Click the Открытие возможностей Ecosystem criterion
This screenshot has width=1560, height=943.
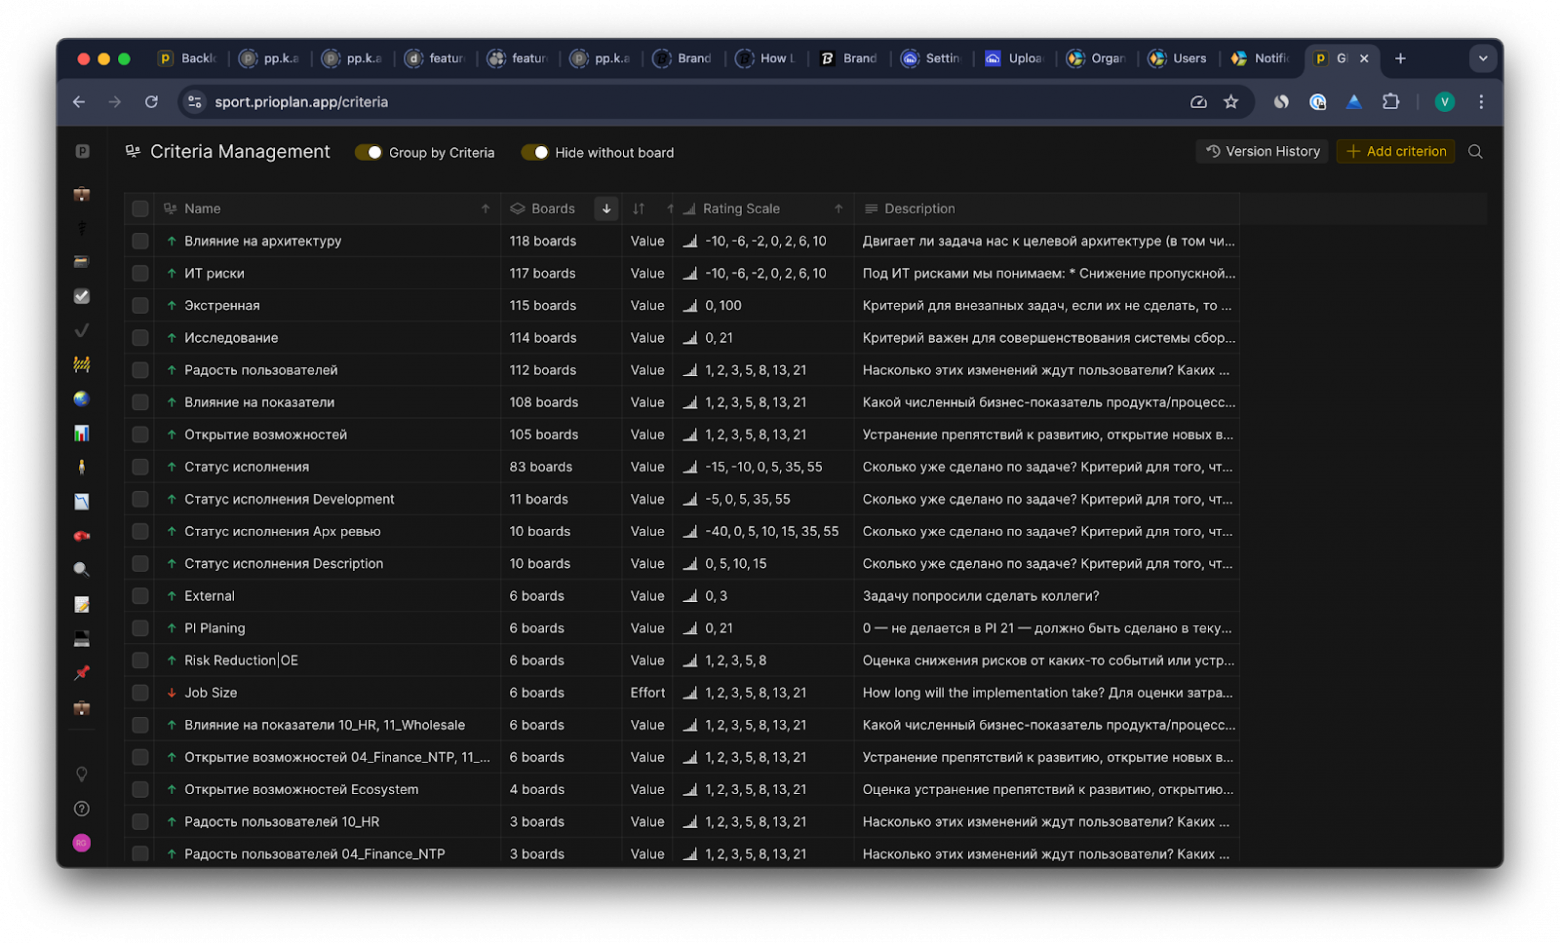click(x=301, y=789)
